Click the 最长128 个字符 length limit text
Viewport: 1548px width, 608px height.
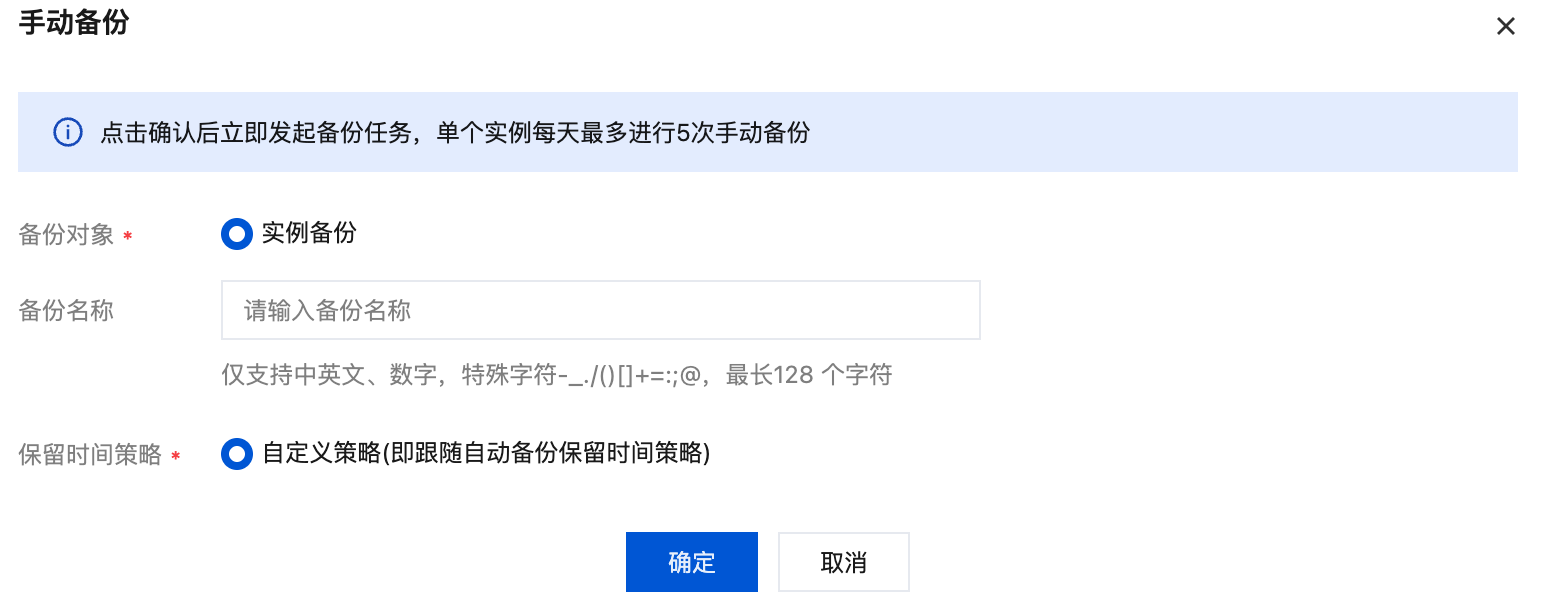[x=808, y=376]
